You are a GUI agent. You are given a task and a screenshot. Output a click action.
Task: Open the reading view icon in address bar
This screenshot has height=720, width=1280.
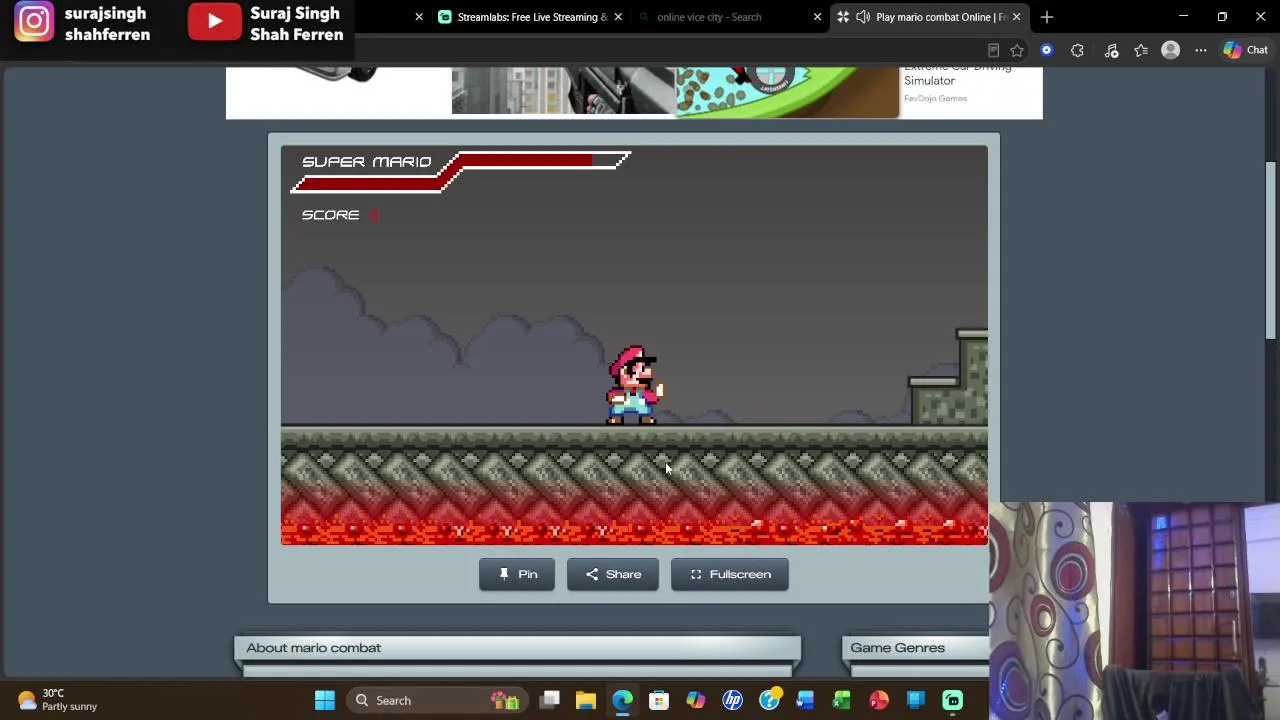pos(993,50)
